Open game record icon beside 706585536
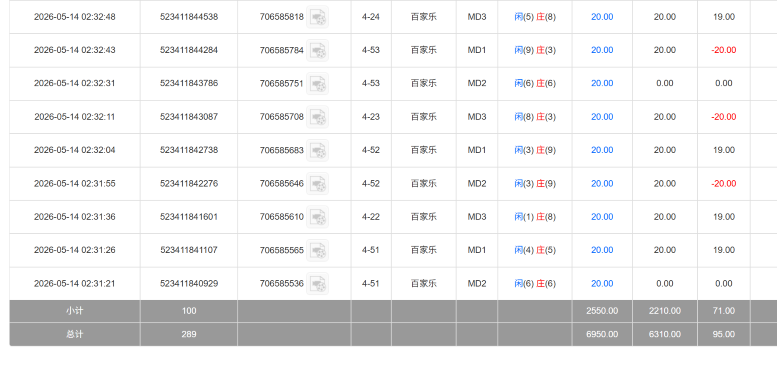 (317, 283)
